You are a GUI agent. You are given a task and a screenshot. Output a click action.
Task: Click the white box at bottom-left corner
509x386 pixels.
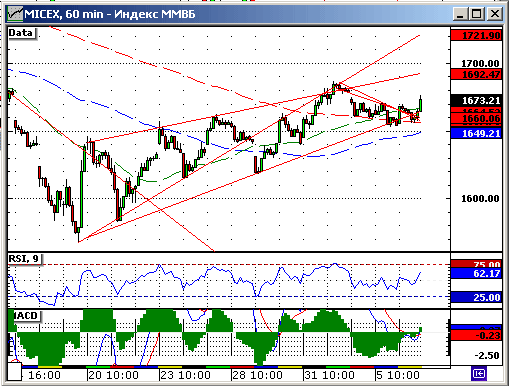pos(15,372)
